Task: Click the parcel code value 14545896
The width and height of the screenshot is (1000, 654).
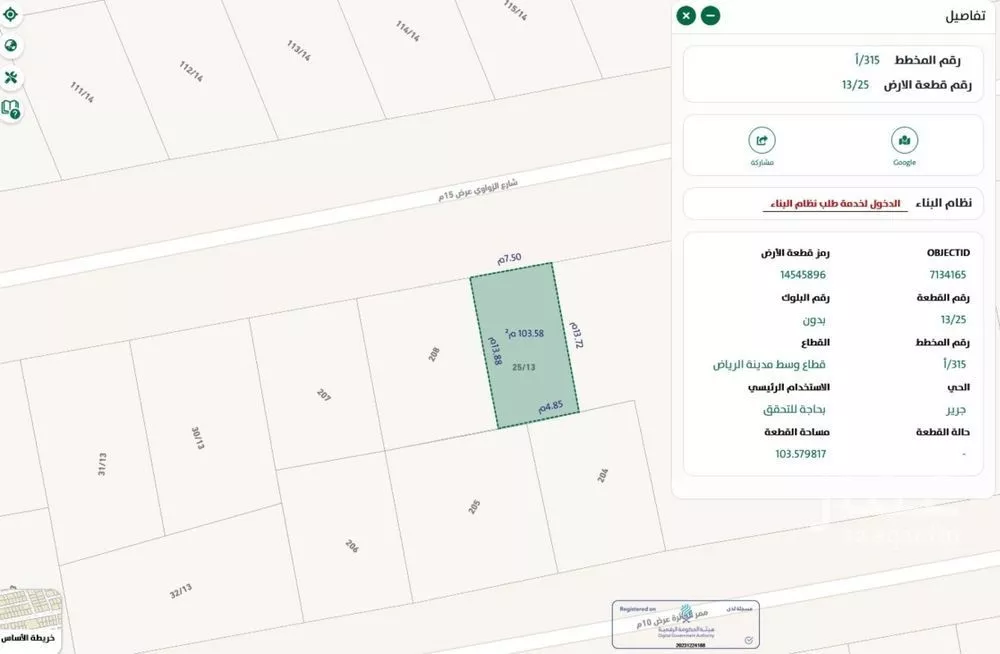Action: click(x=803, y=275)
